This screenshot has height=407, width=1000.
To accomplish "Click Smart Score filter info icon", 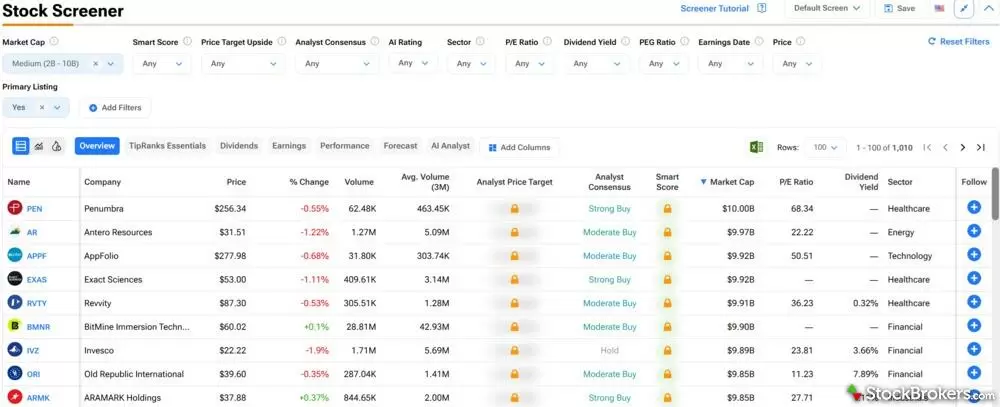I will click(x=188, y=41).
